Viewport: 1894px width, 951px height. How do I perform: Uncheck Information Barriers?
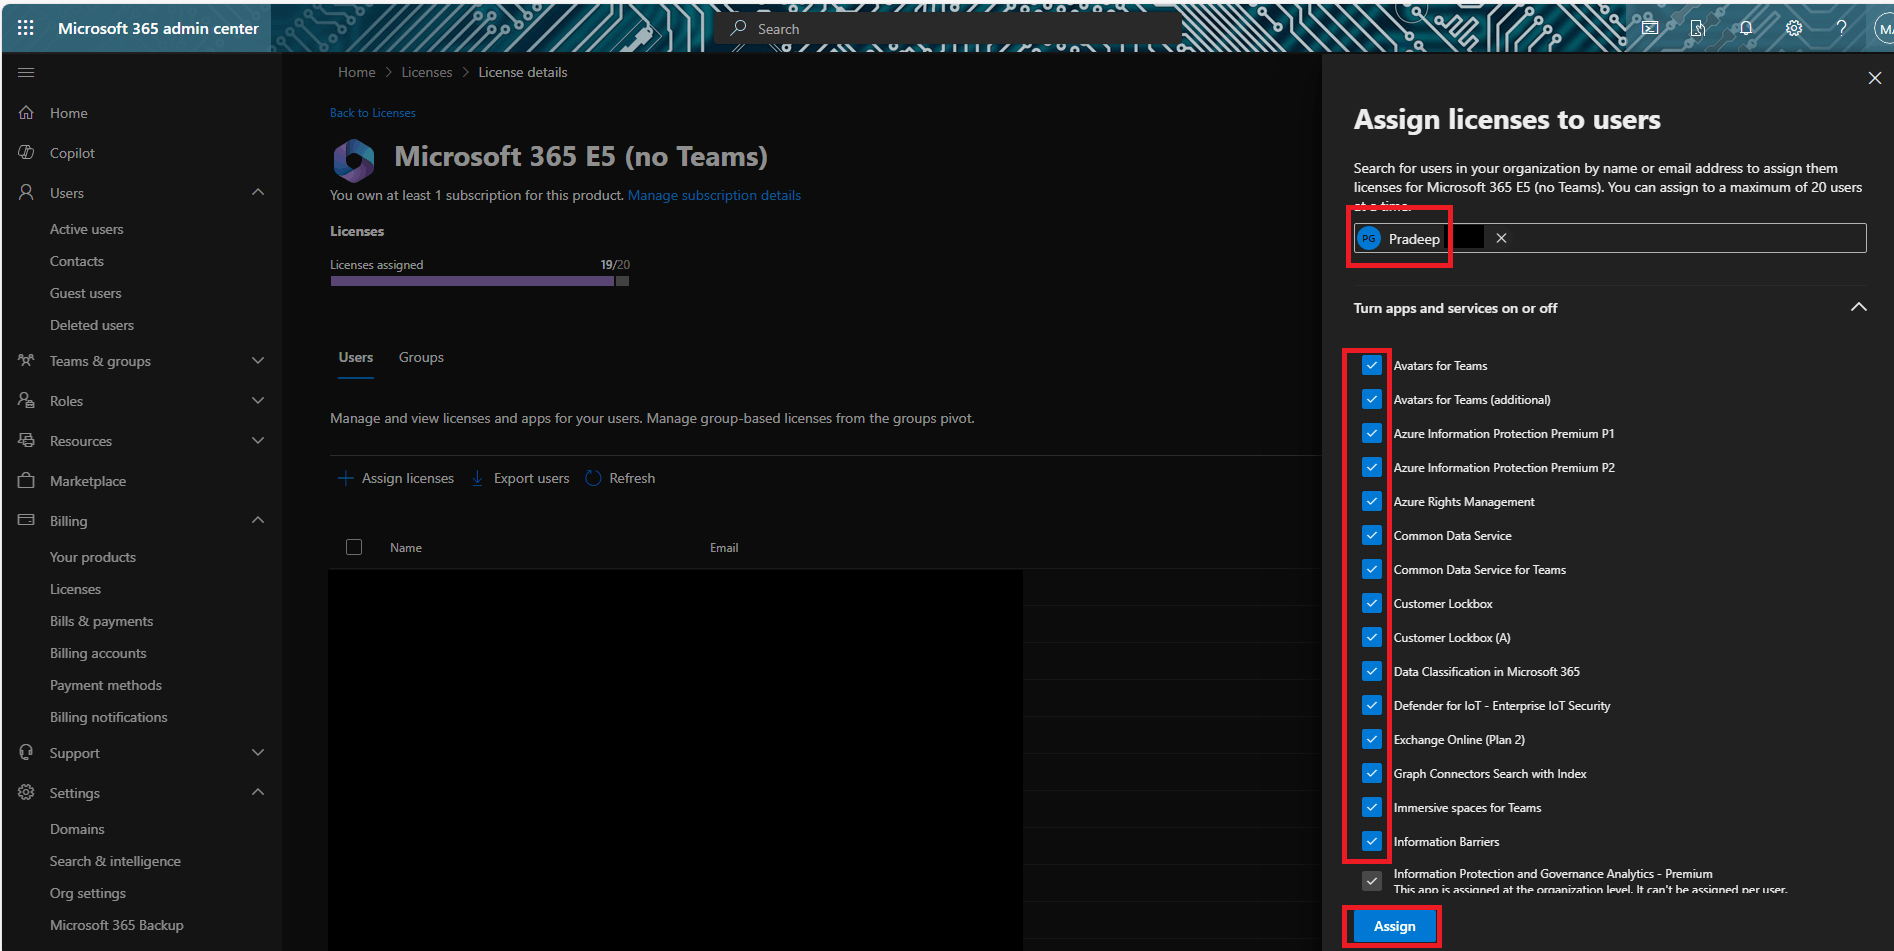[1371, 841]
